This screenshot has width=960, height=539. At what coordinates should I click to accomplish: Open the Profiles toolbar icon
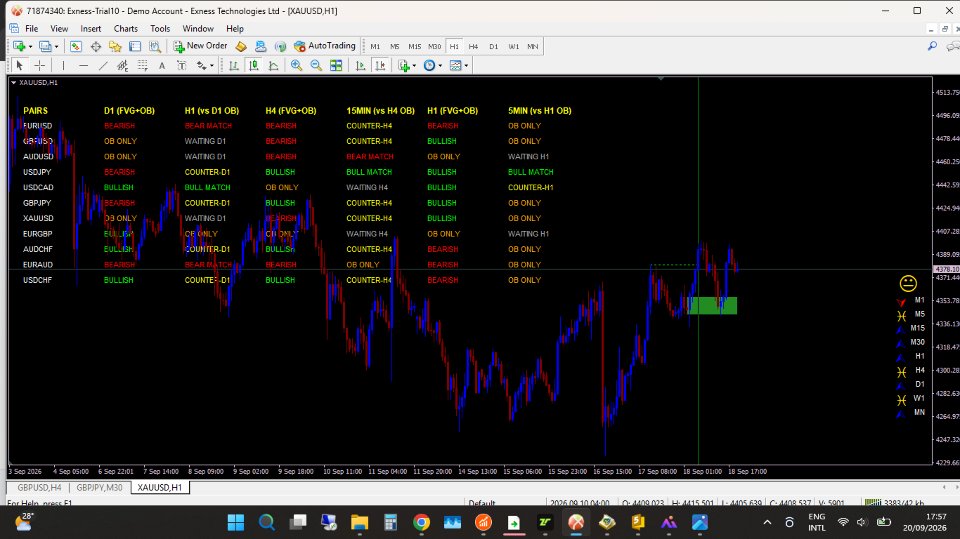point(45,46)
